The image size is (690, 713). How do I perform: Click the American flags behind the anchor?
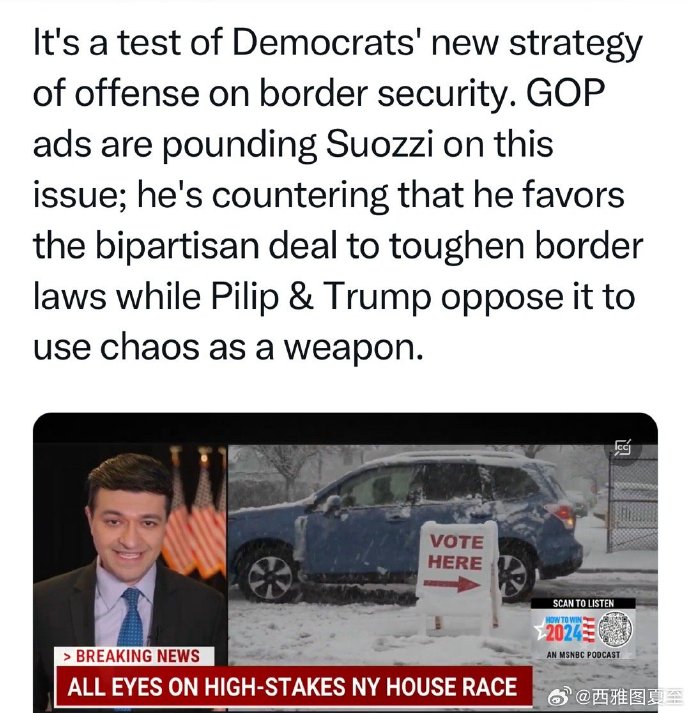pos(196,514)
